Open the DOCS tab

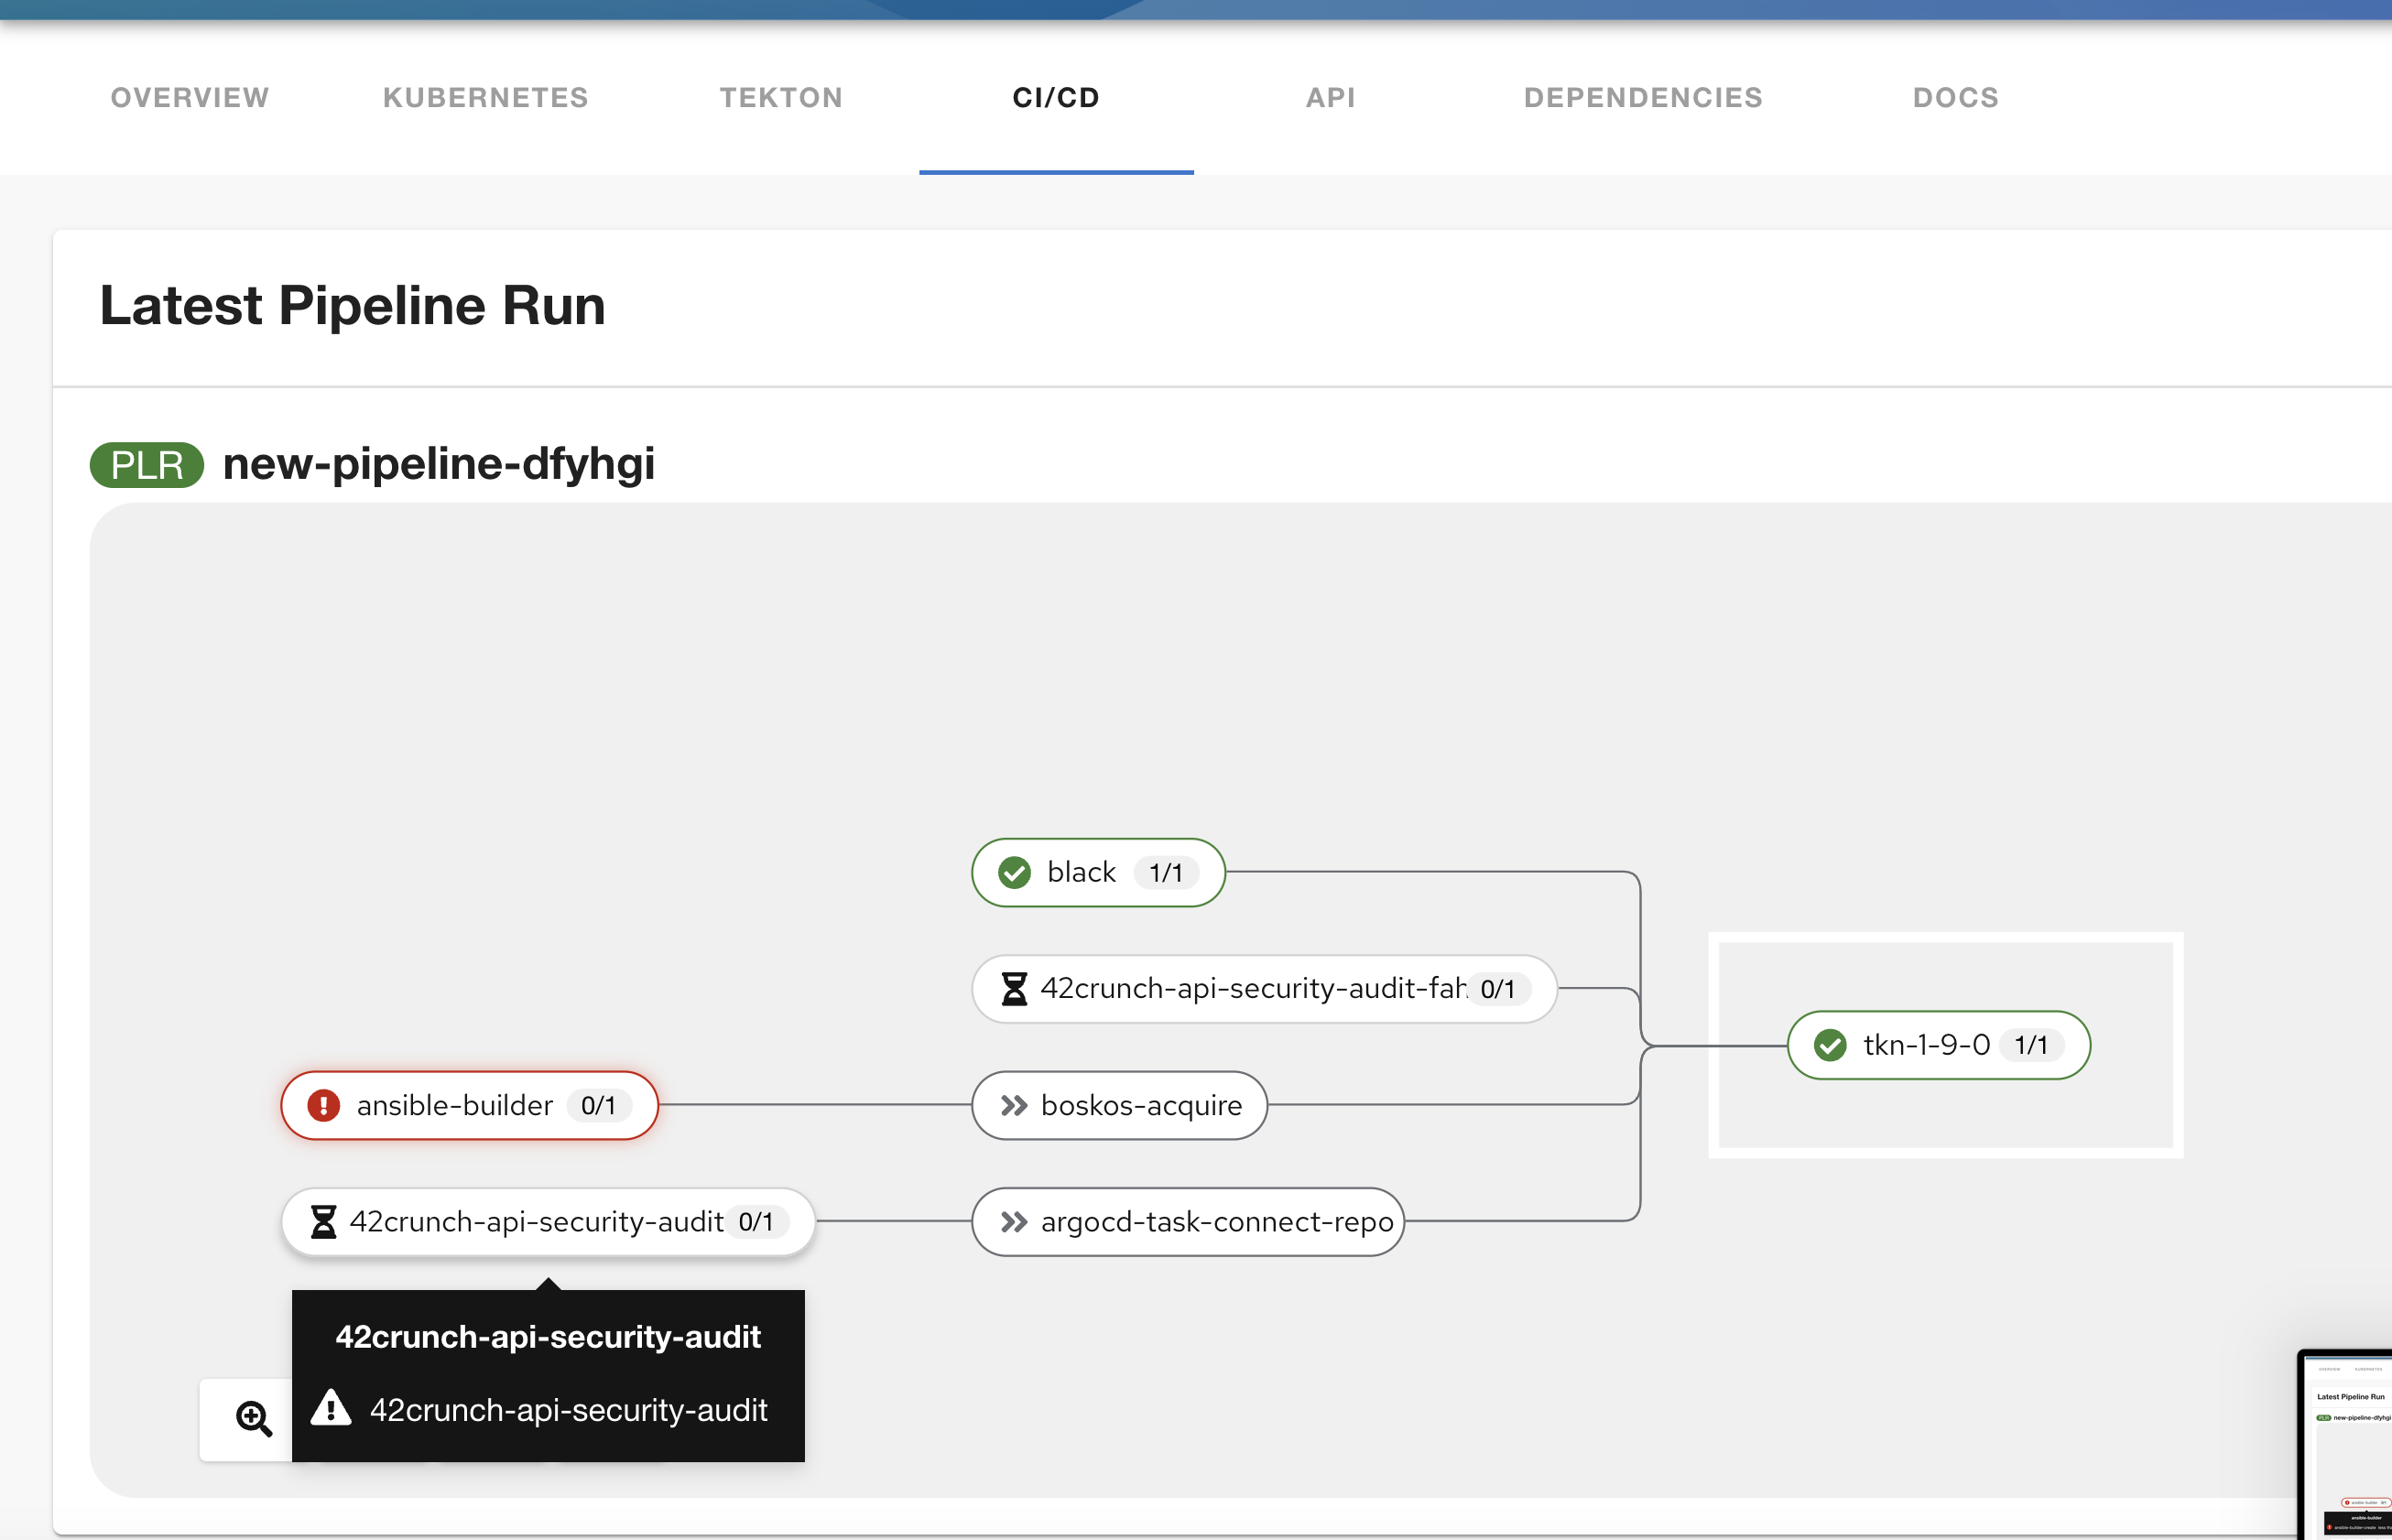tap(1955, 97)
